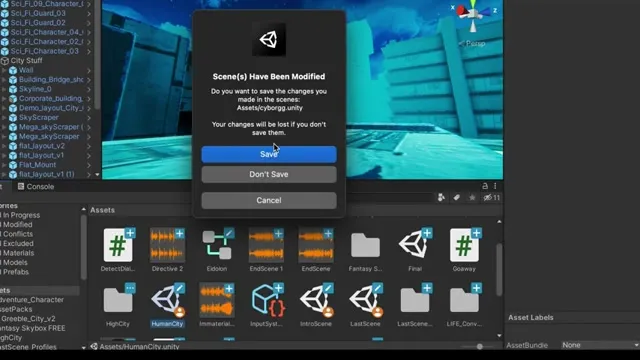
Task: Select City Stuff in hierarchy
Action: click(x=26, y=61)
